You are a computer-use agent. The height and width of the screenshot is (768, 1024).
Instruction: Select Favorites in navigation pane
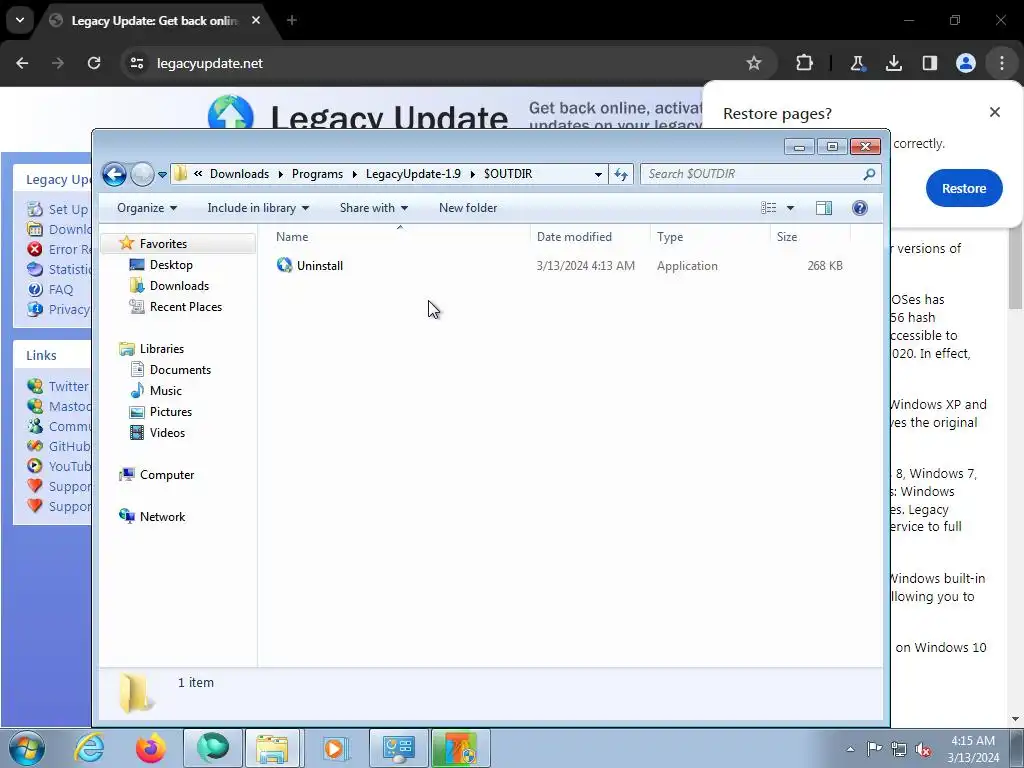point(163,244)
